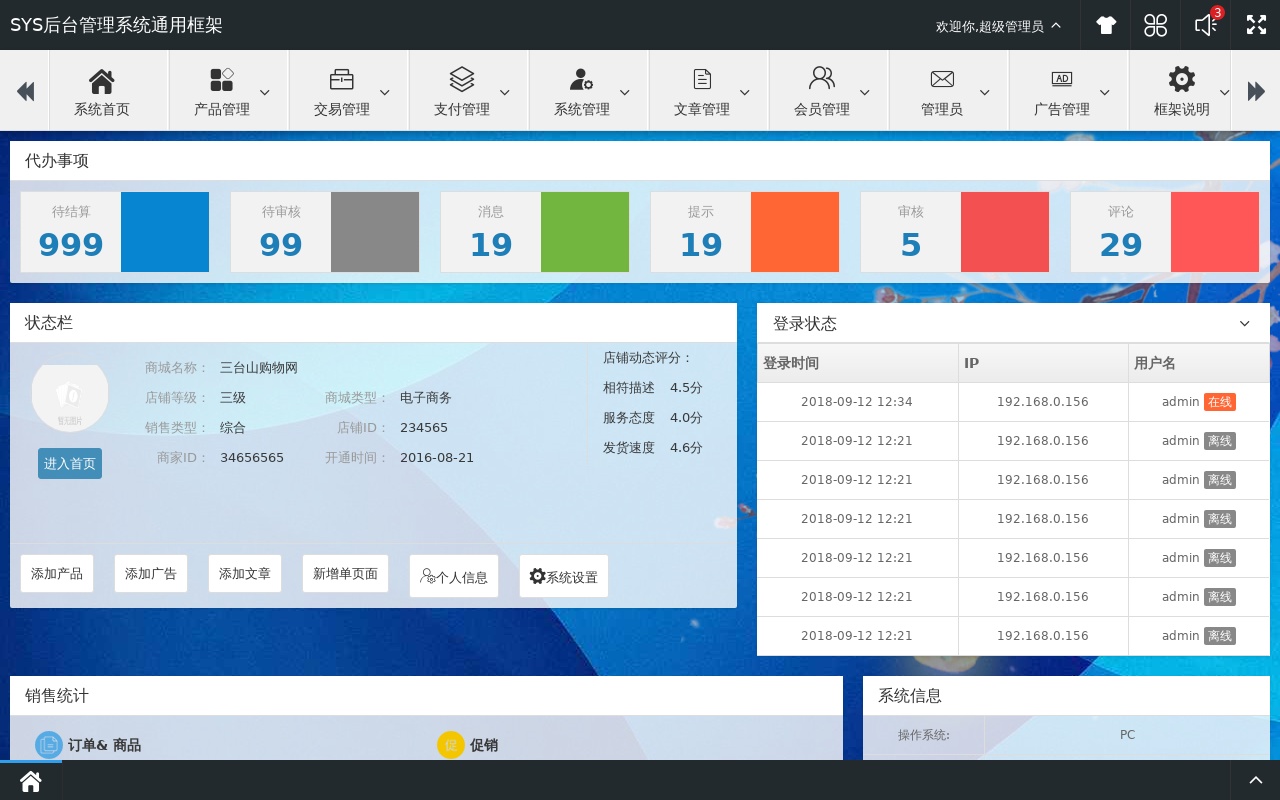
Task: Expand the bottom bar up-chevron
Action: [1256, 781]
